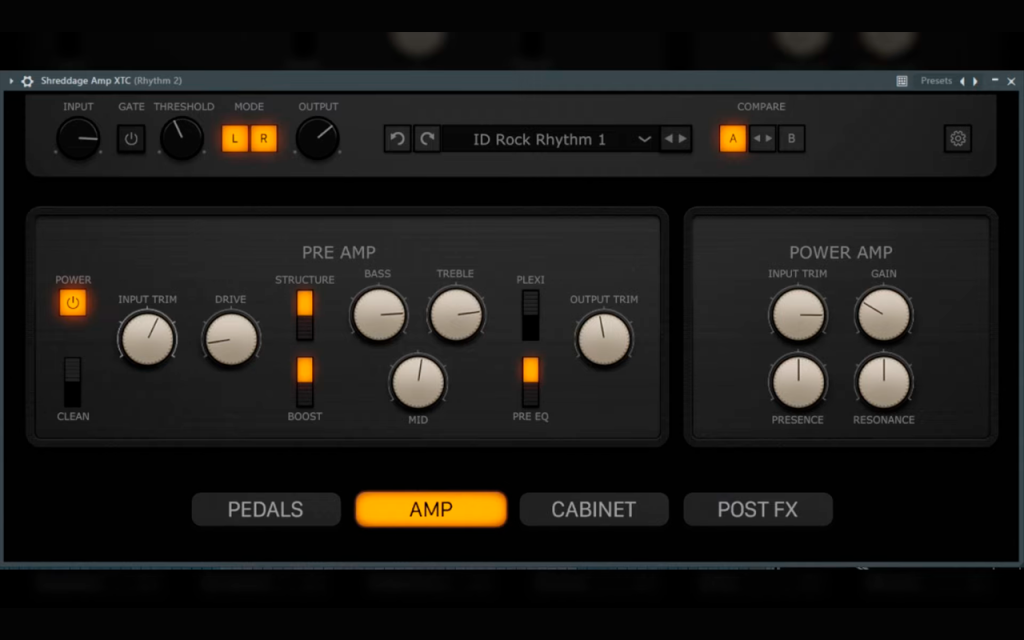The width and height of the screenshot is (1024, 640).
Task: Click the plugin options gear in title bar
Action: pyautogui.click(x=27, y=81)
